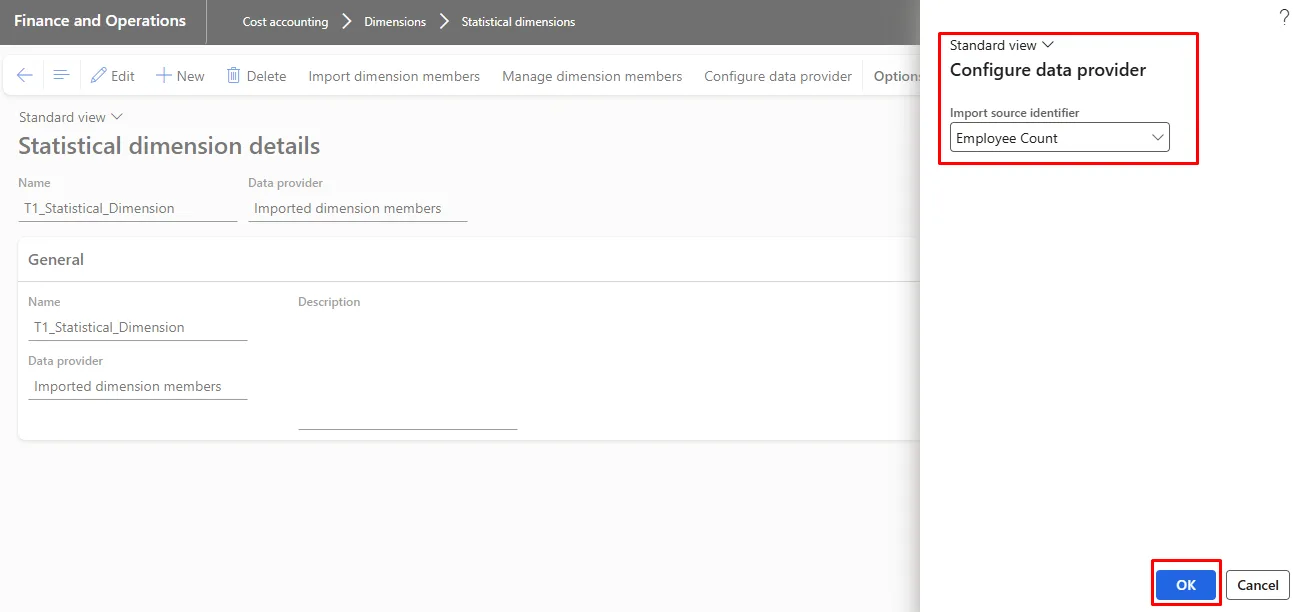
Task: Click Name field in General section
Action: pos(138,327)
